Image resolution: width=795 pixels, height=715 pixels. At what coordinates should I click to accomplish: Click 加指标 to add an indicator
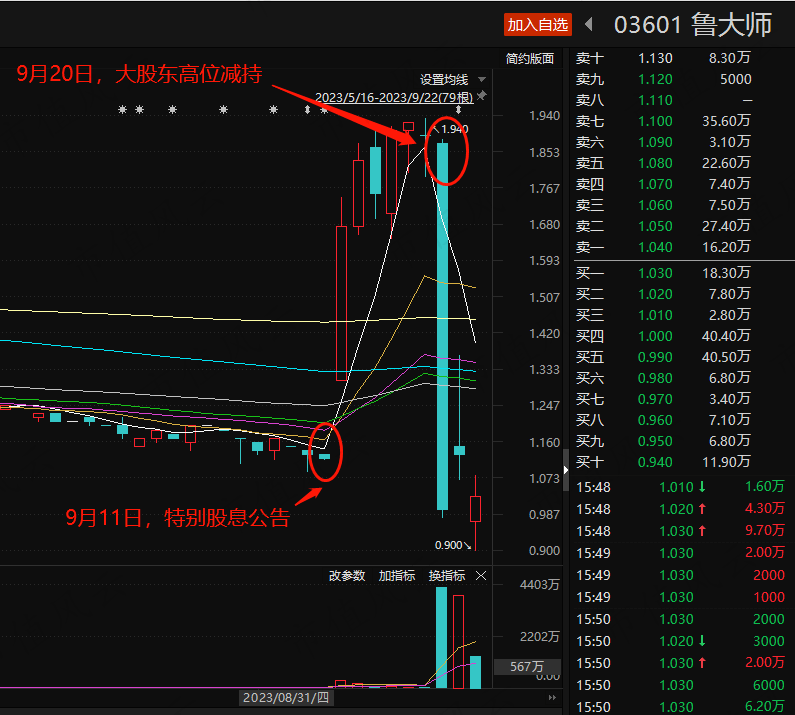point(397,576)
